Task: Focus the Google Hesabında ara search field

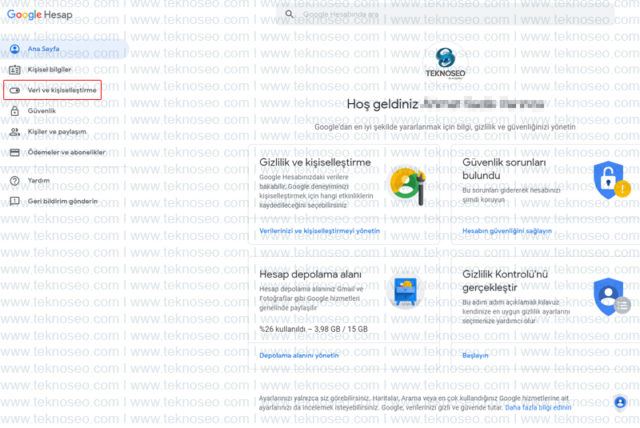Action: [x=445, y=14]
